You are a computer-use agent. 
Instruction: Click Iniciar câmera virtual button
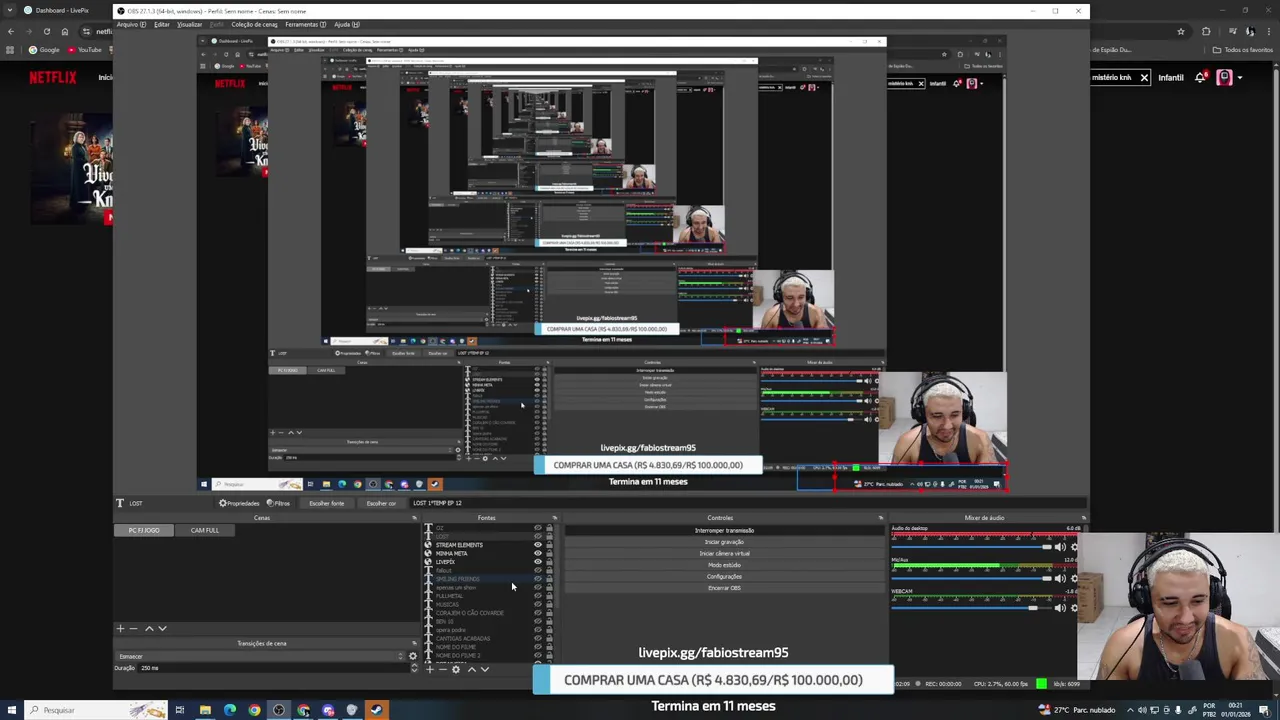(x=724, y=553)
